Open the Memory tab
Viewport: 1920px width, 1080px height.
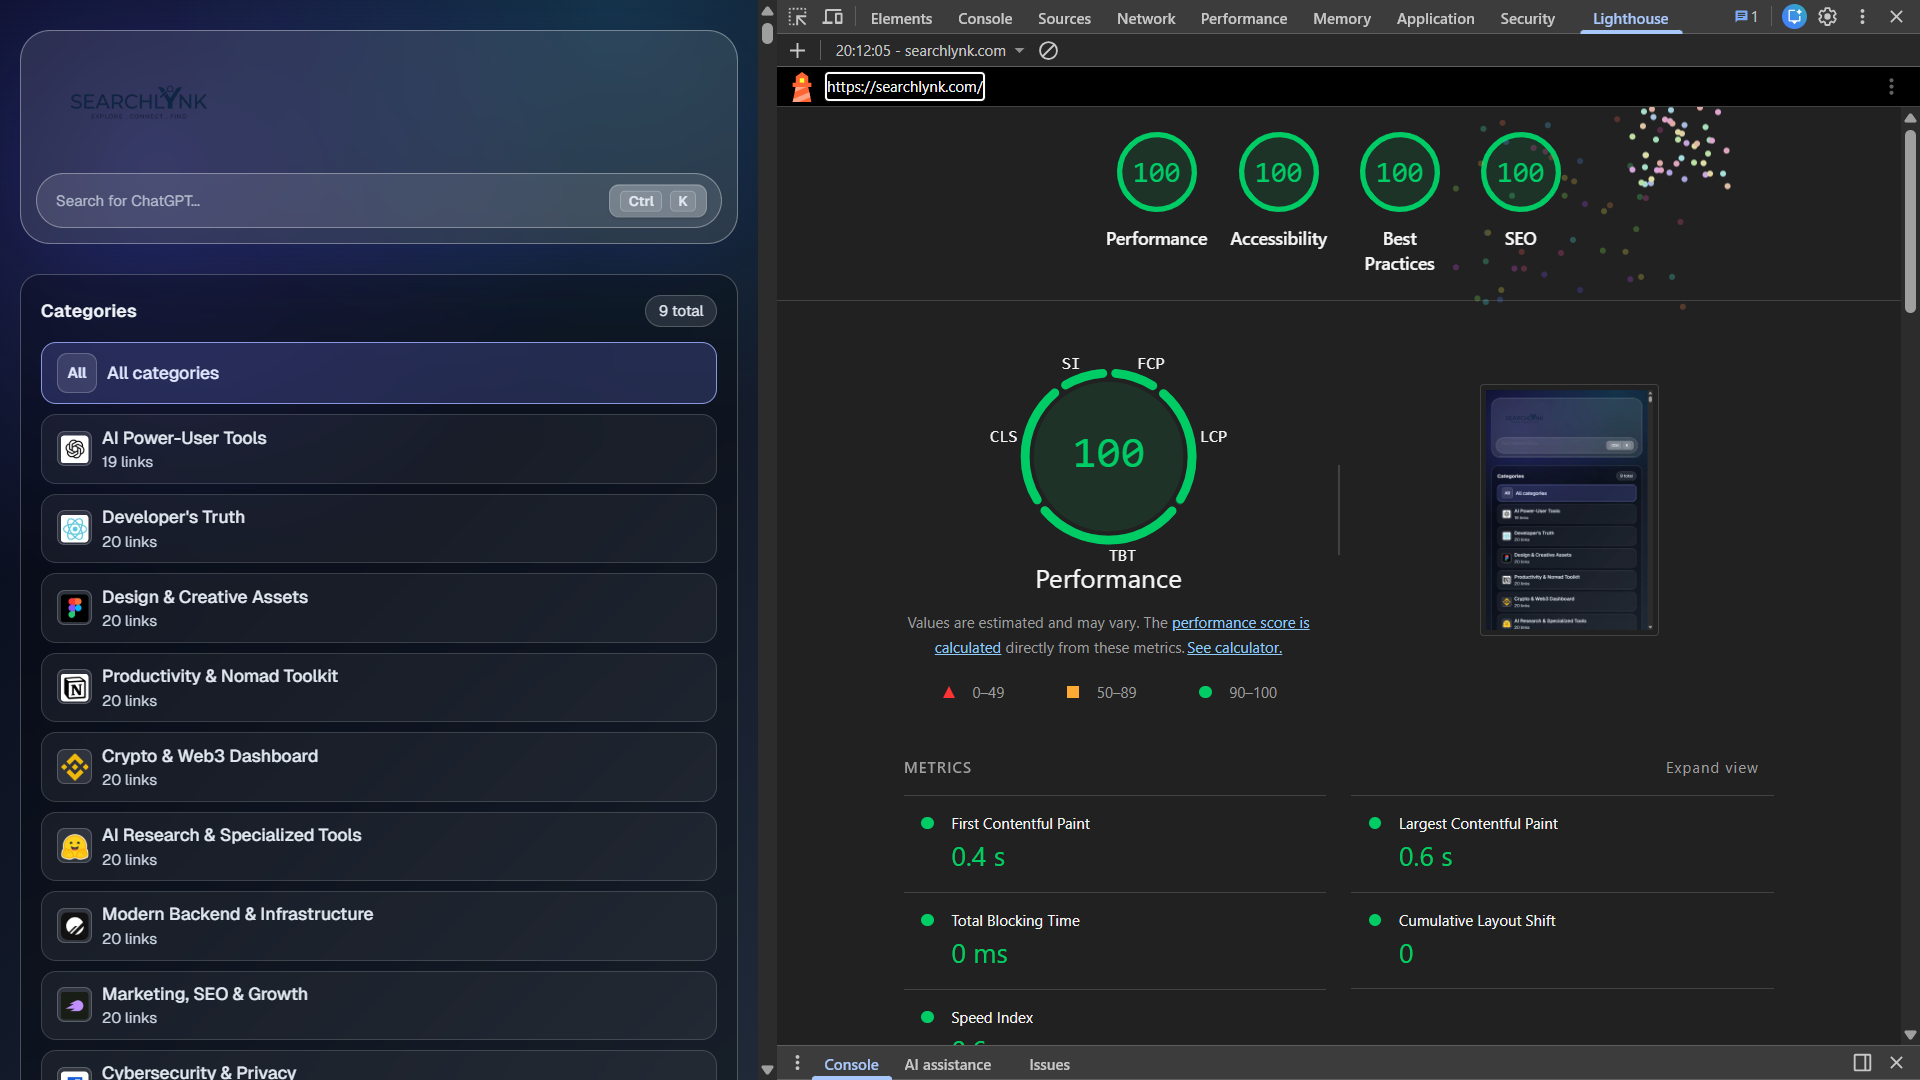(1342, 18)
